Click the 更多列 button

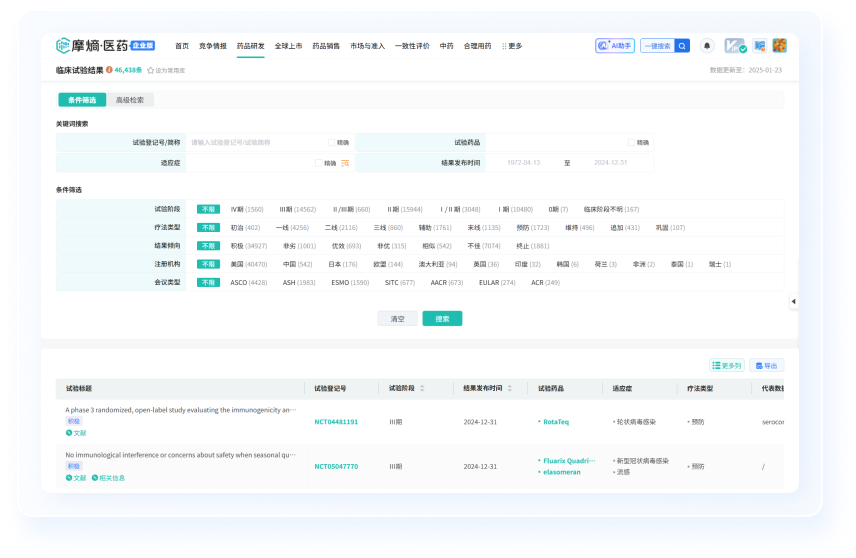(727, 365)
